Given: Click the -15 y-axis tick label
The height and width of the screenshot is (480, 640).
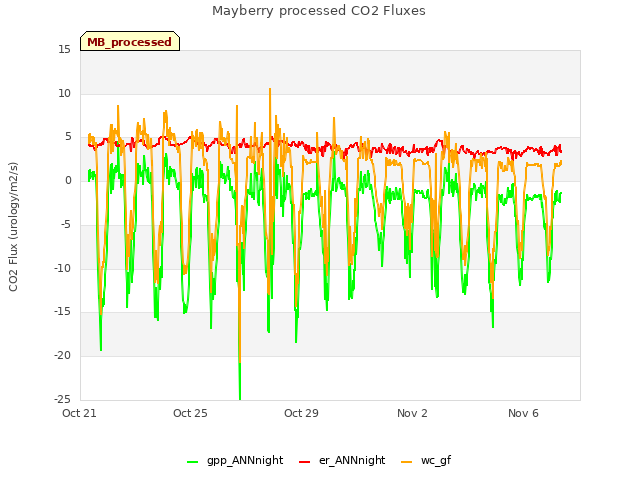Looking at the screenshot, I should pyautogui.click(x=62, y=312).
